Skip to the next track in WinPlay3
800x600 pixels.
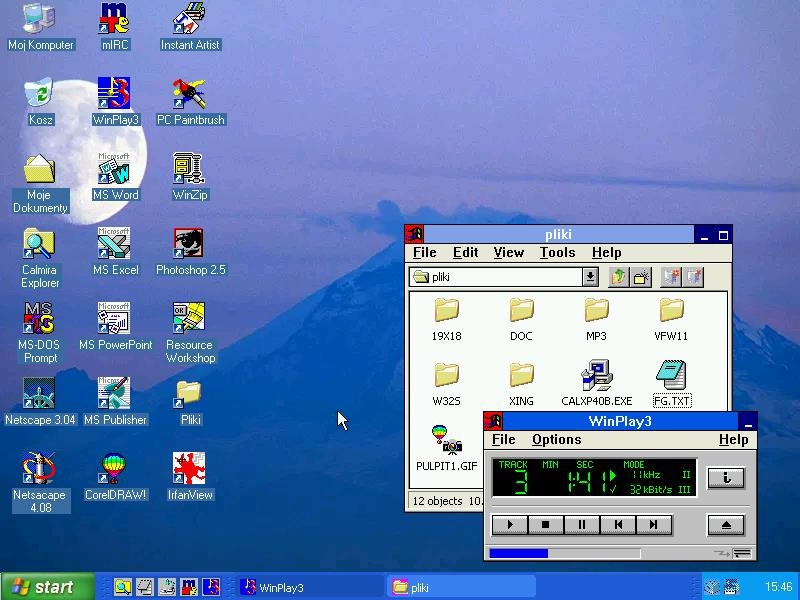point(654,524)
